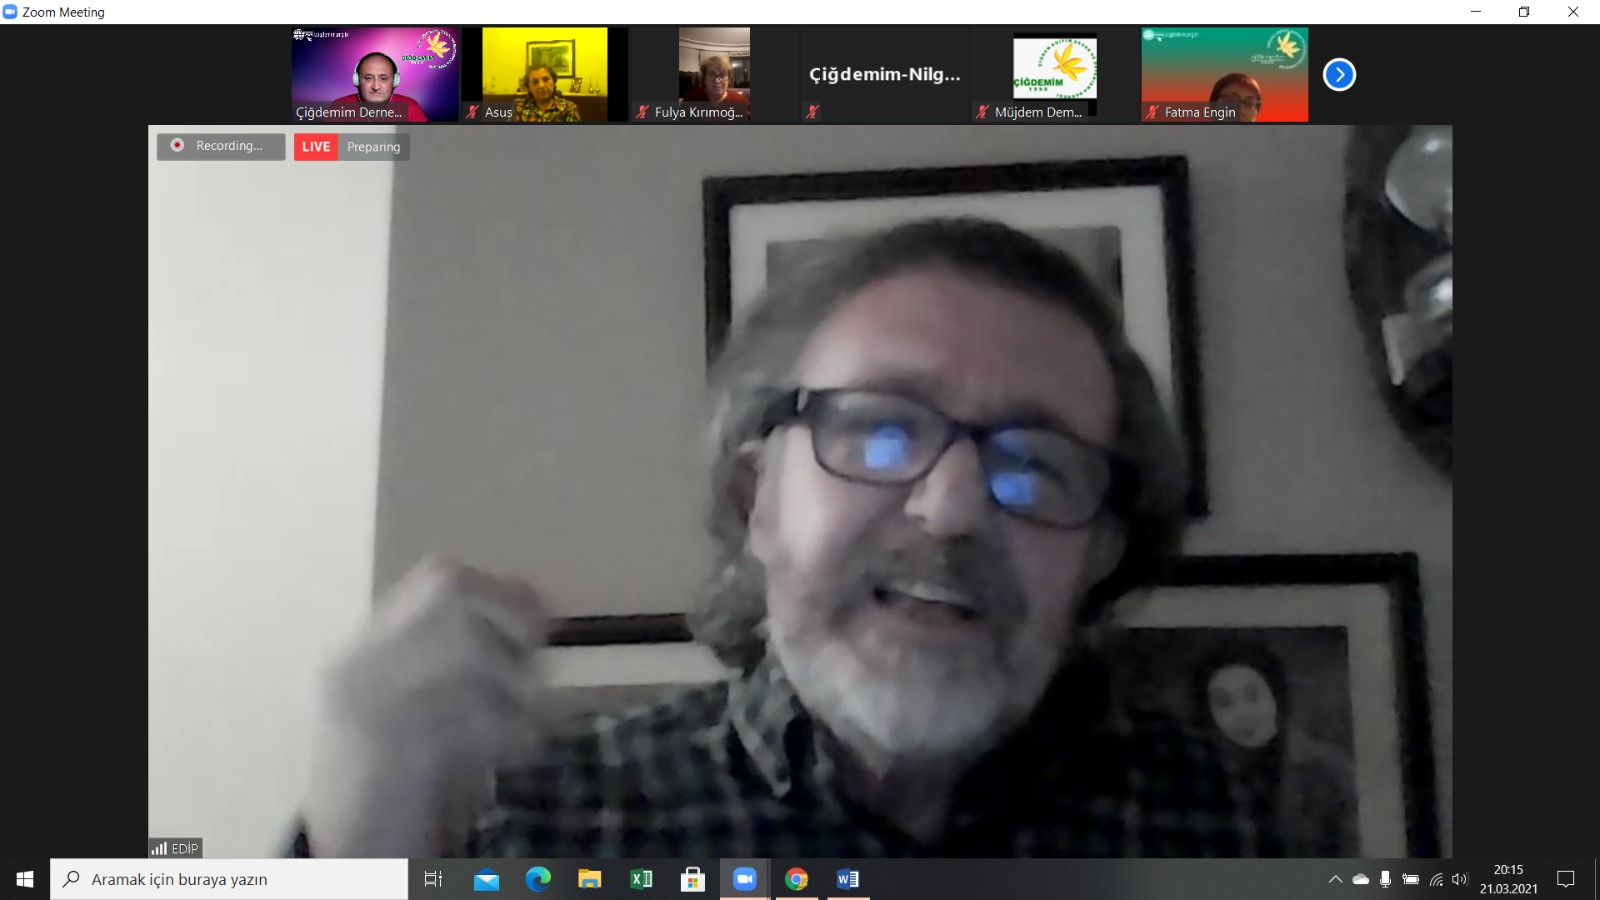
Task: Click the EDİP speaker name label
Action: pos(185,848)
